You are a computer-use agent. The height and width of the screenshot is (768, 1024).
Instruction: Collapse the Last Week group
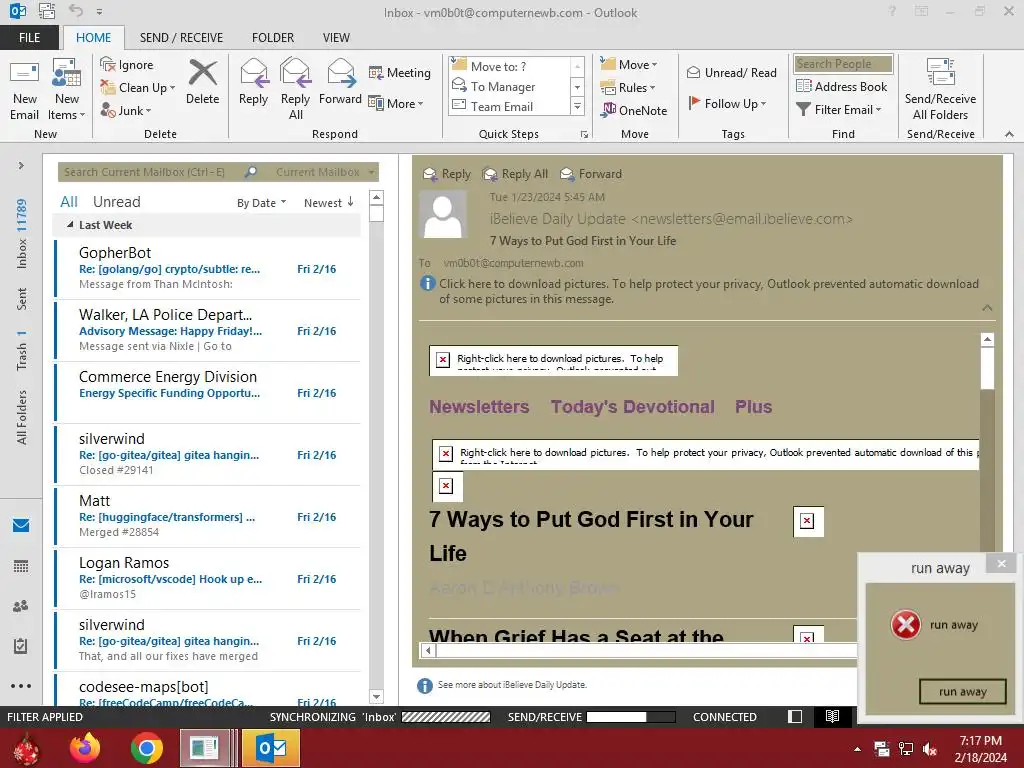70,225
